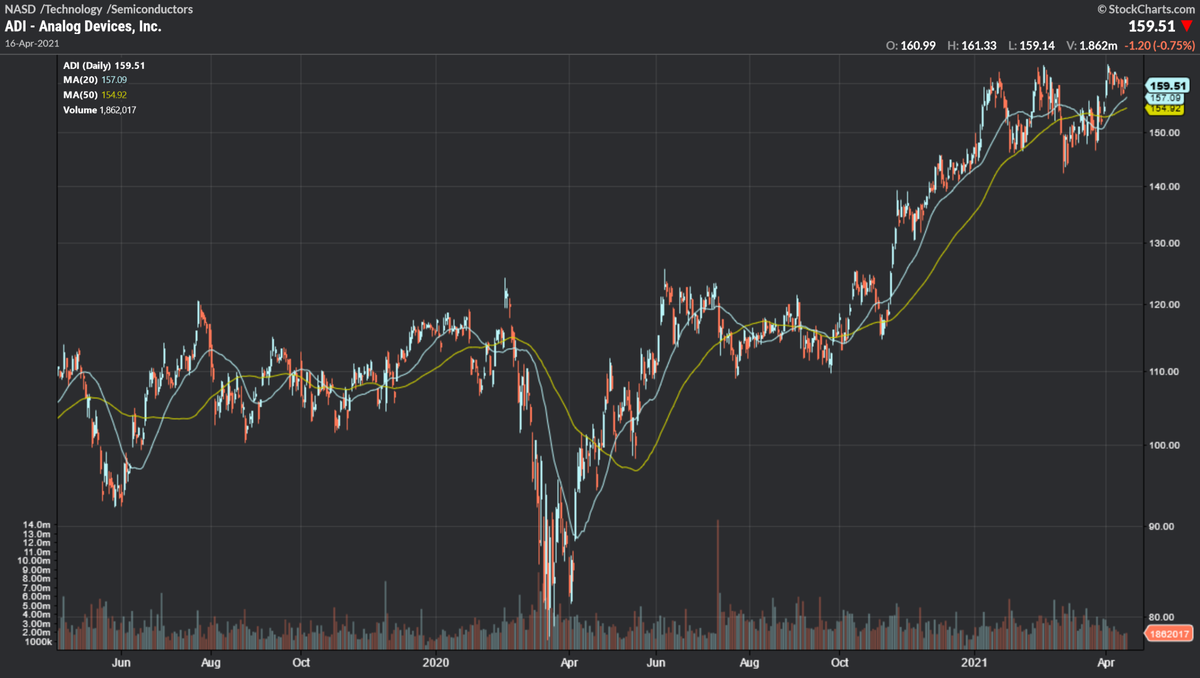Viewport: 1200px width, 678px height.
Task: Click the large 159.51 last price header
Action: [1151, 27]
